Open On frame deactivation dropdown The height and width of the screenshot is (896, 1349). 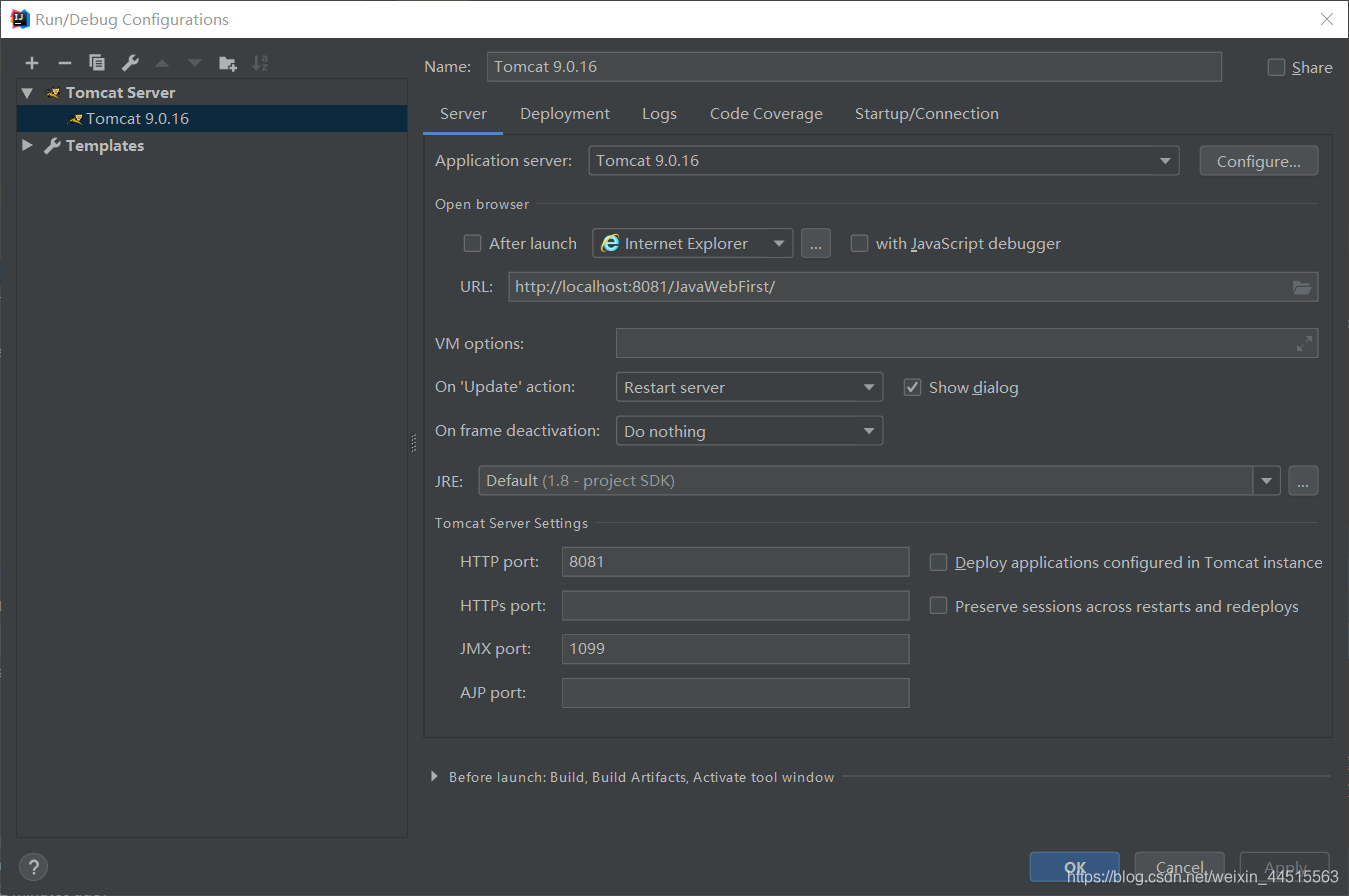(750, 431)
